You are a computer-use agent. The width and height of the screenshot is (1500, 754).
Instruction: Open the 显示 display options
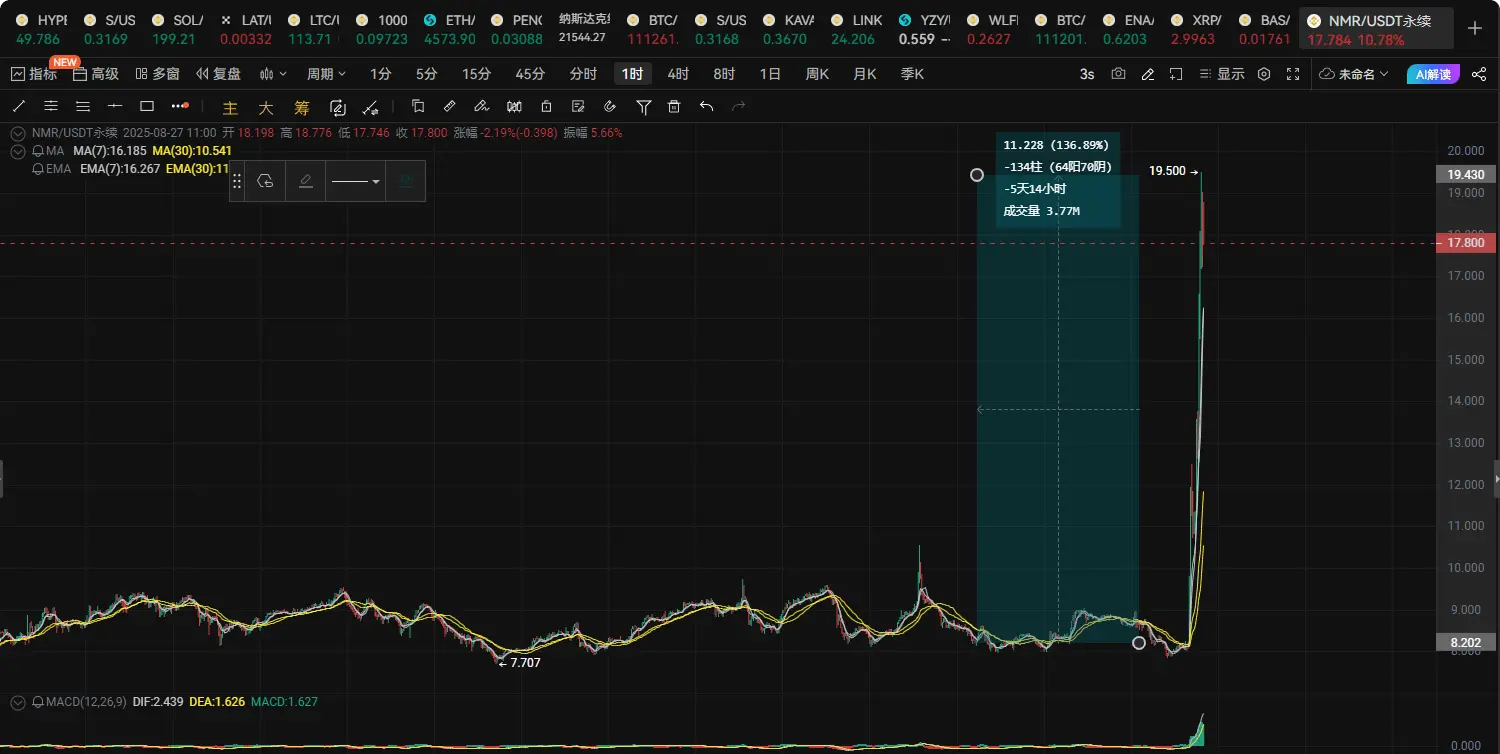(x=1221, y=74)
